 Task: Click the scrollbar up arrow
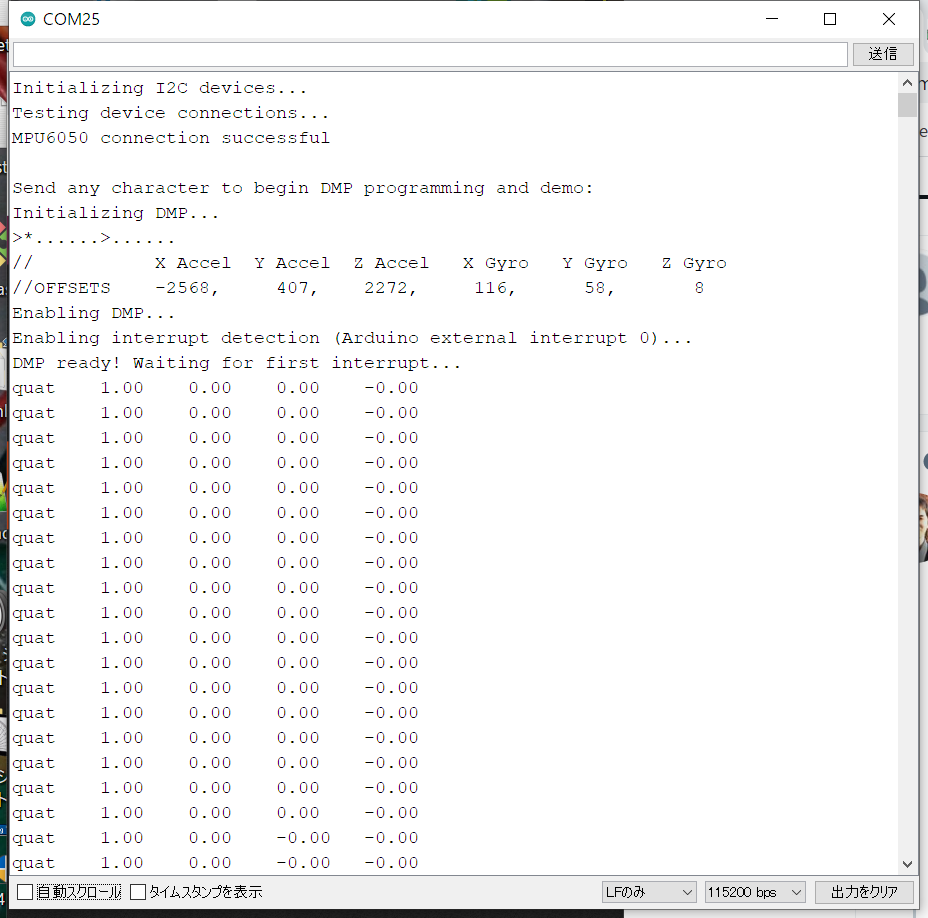(x=907, y=84)
